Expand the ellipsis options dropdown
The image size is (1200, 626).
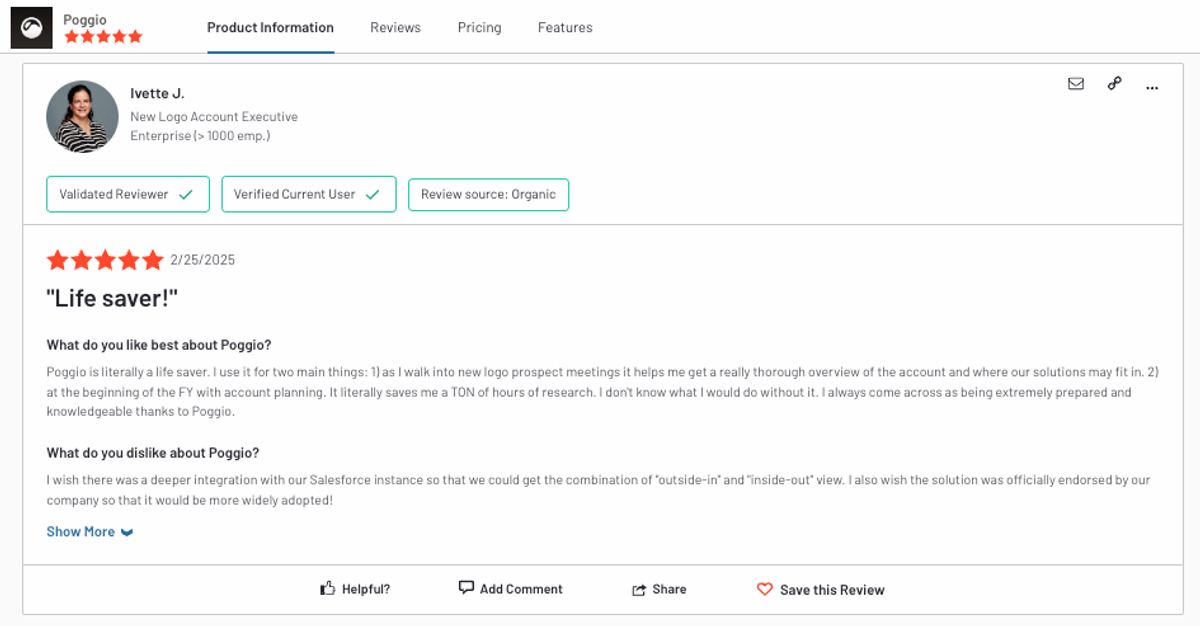point(1151,88)
